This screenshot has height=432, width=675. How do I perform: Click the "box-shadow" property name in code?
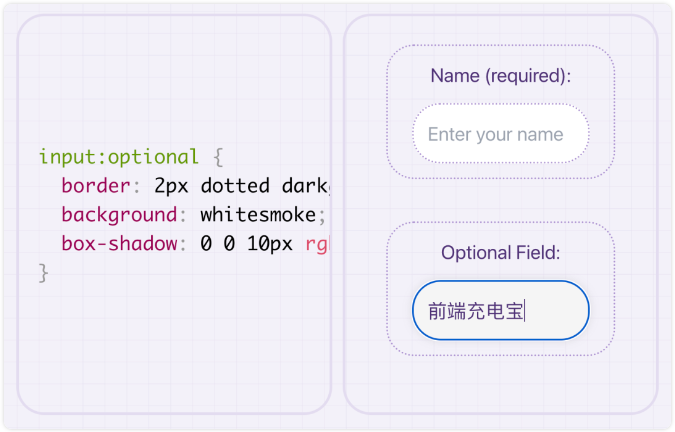(x=119, y=244)
